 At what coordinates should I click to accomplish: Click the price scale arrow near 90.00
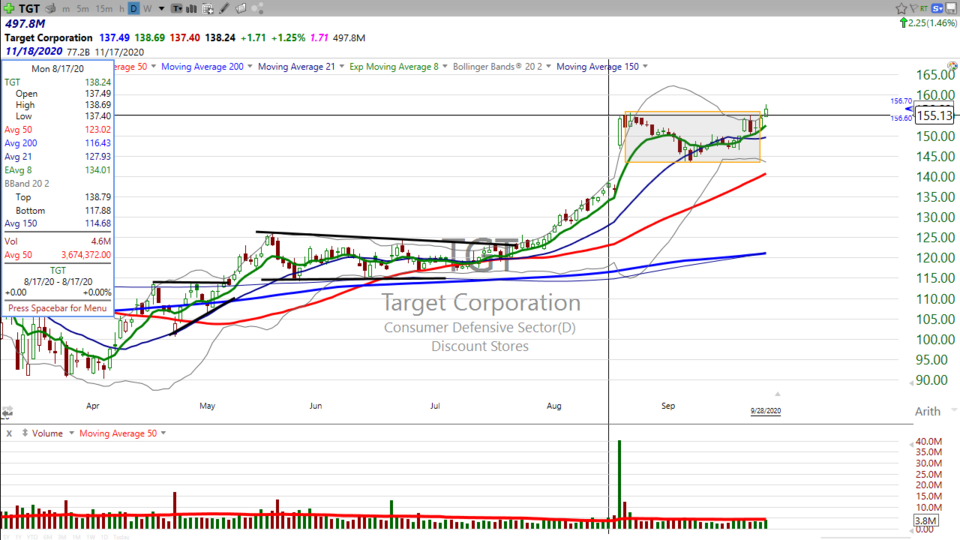pyautogui.click(x=911, y=382)
